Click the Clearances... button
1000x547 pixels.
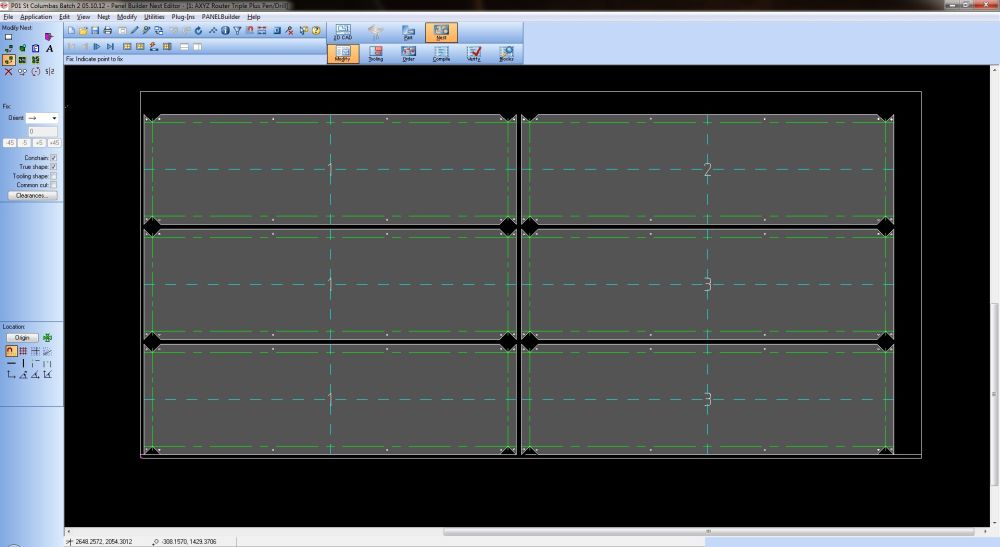pyautogui.click(x=31, y=196)
